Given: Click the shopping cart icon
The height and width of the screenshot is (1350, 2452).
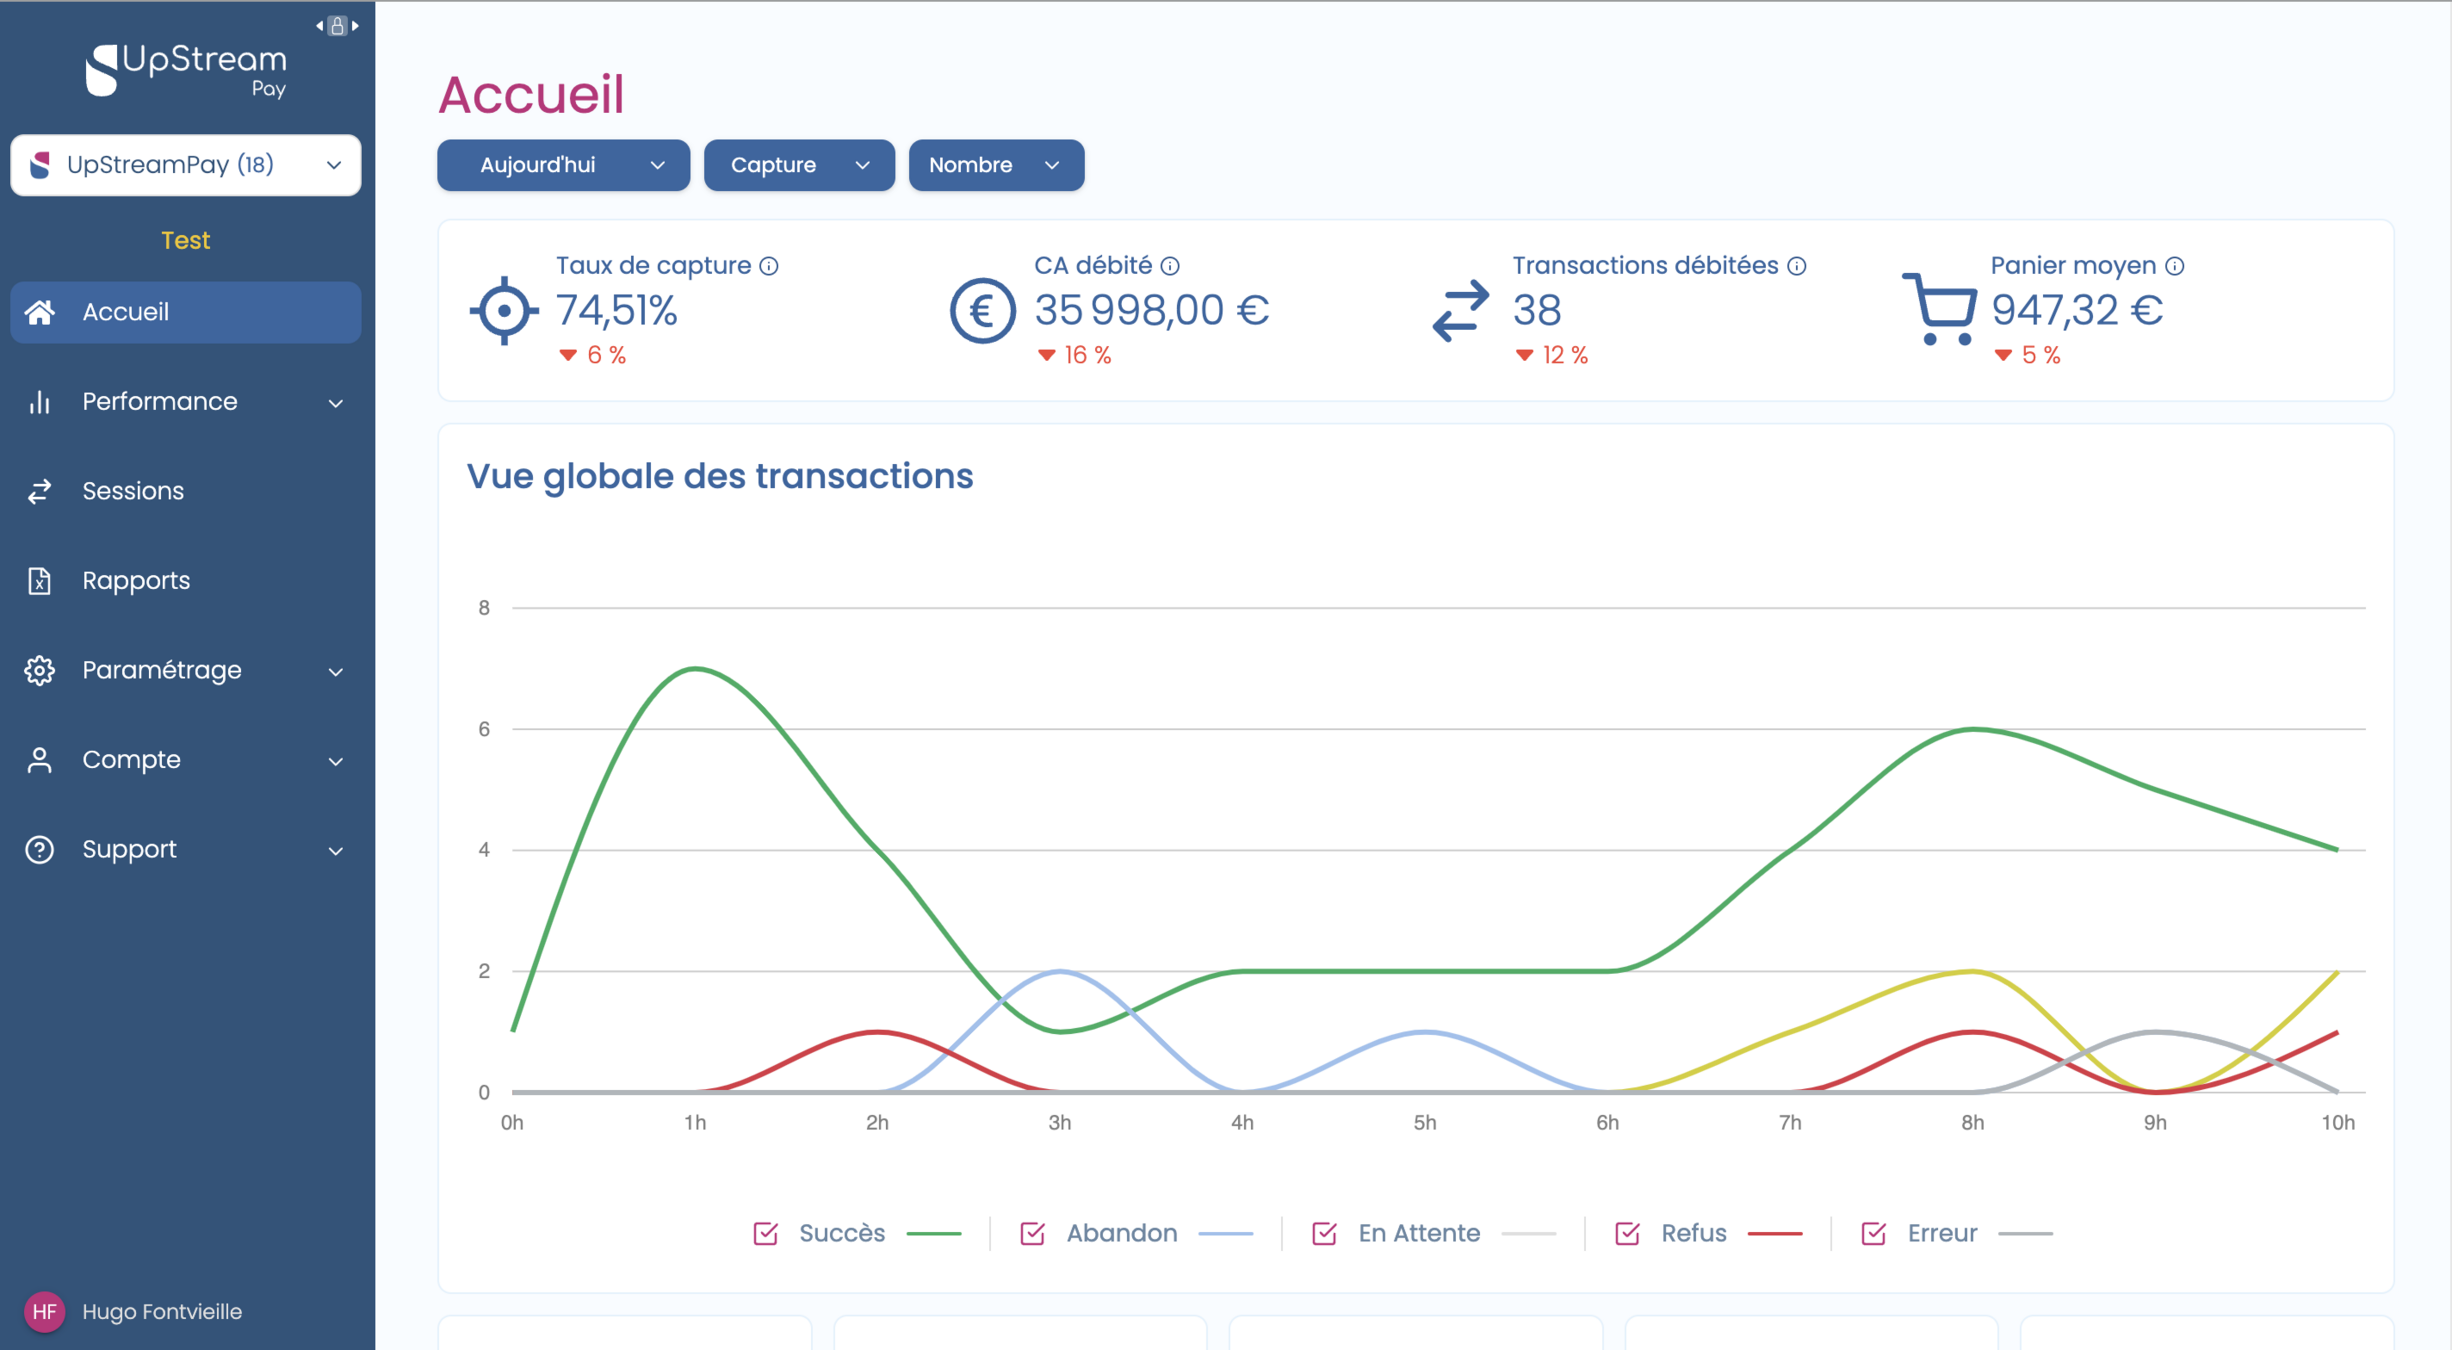Looking at the screenshot, I should (x=1939, y=309).
